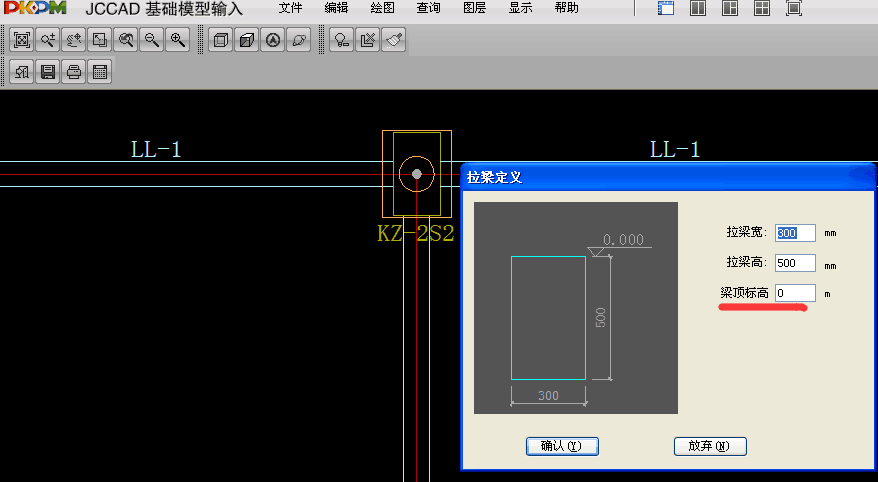Screen dimensions: 878x482
Task: Click the 梁顶标高 input field showing 0
Action: tap(795, 293)
